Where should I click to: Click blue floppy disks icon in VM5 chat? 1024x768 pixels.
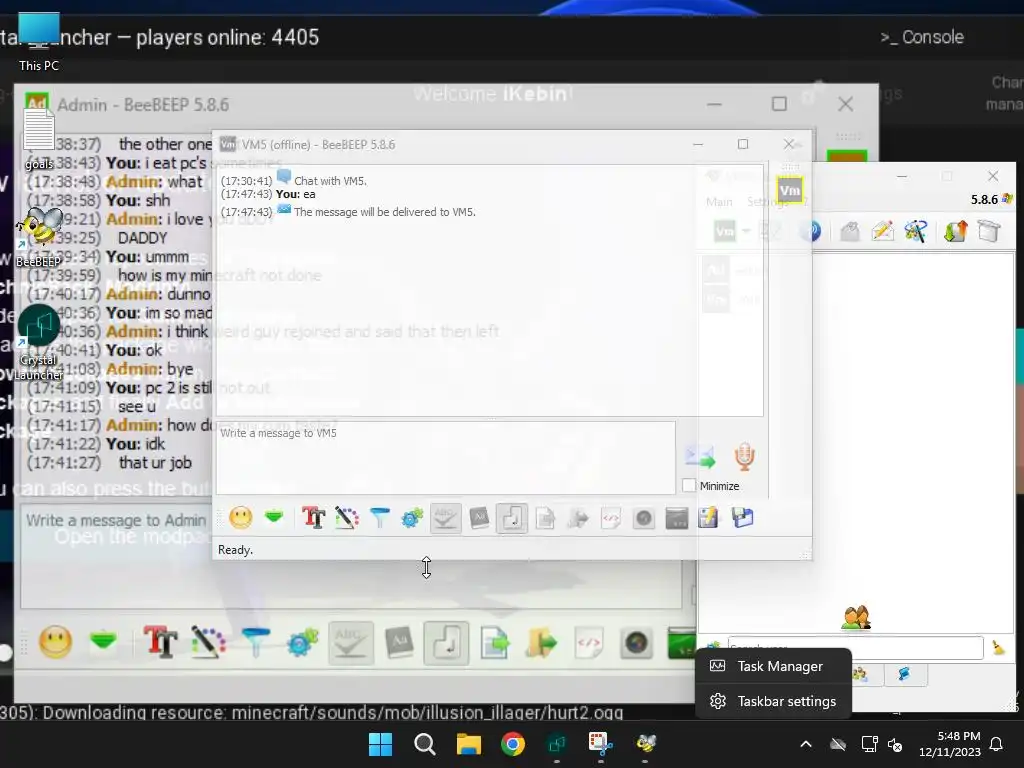pyautogui.click(x=743, y=518)
